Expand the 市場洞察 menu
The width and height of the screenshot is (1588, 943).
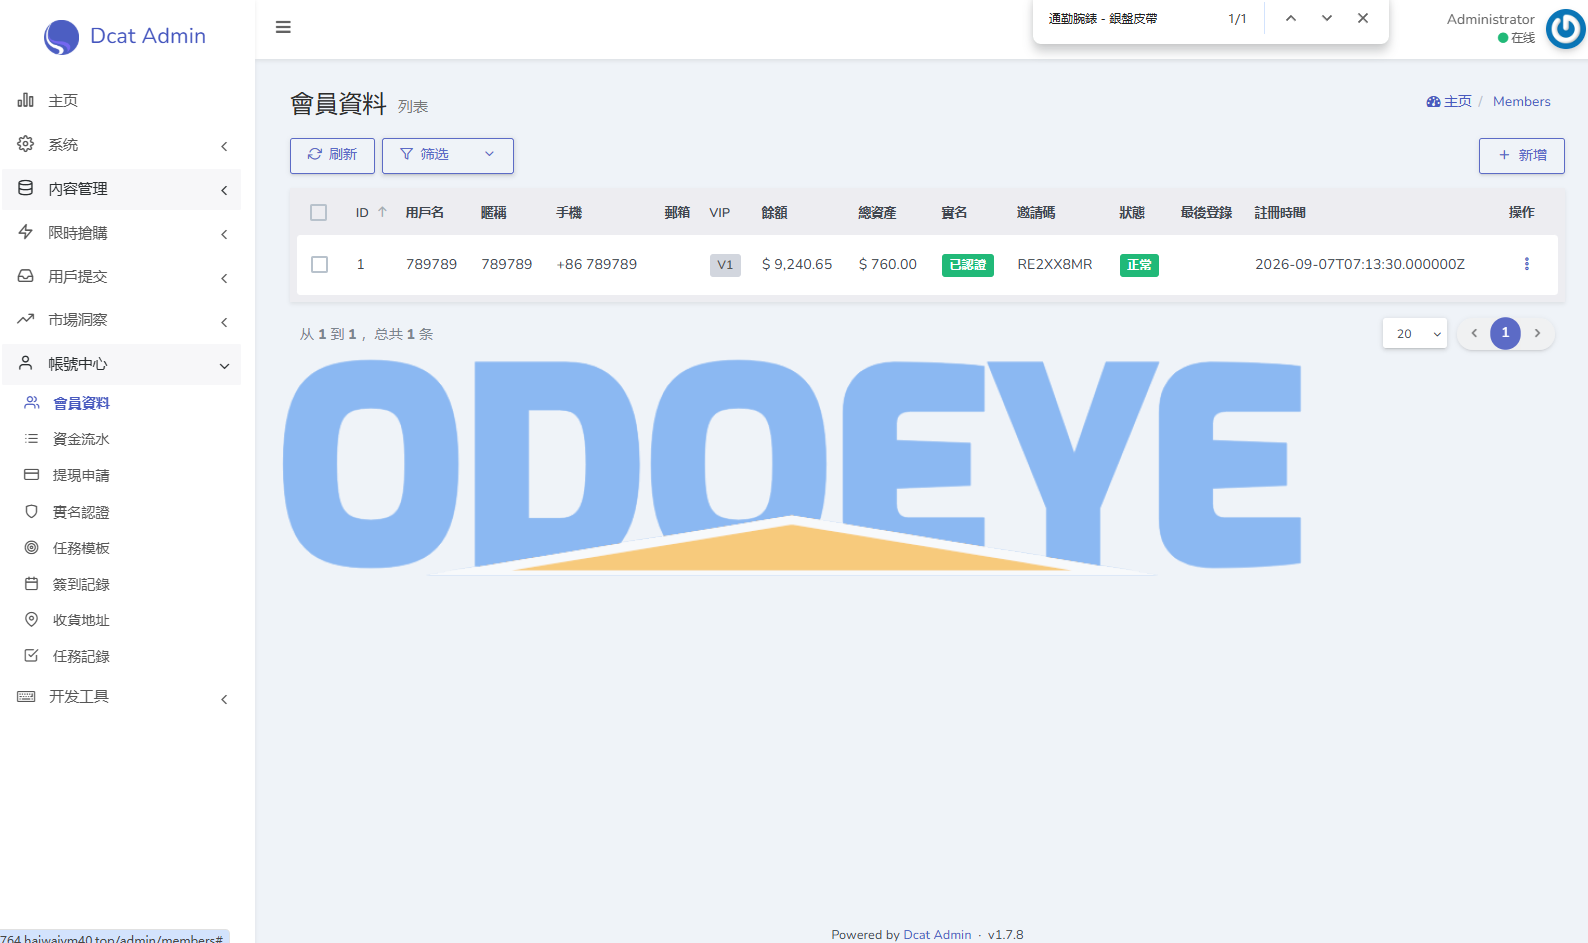click(121, 320)
